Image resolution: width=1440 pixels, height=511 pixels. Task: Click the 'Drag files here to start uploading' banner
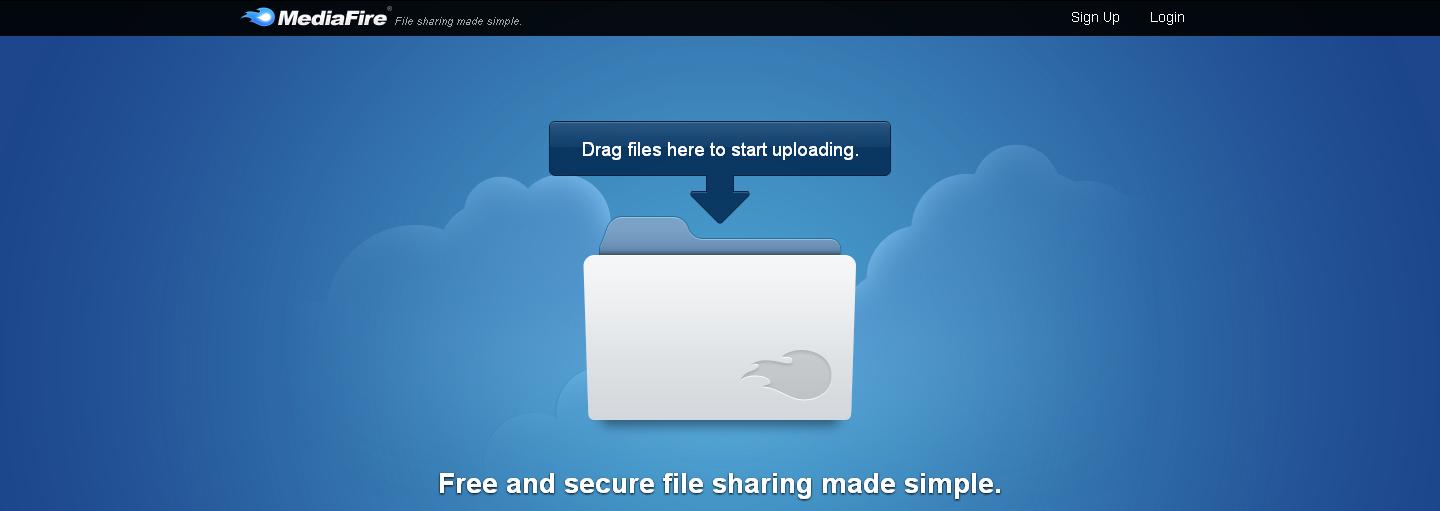(x=719, y=149)
